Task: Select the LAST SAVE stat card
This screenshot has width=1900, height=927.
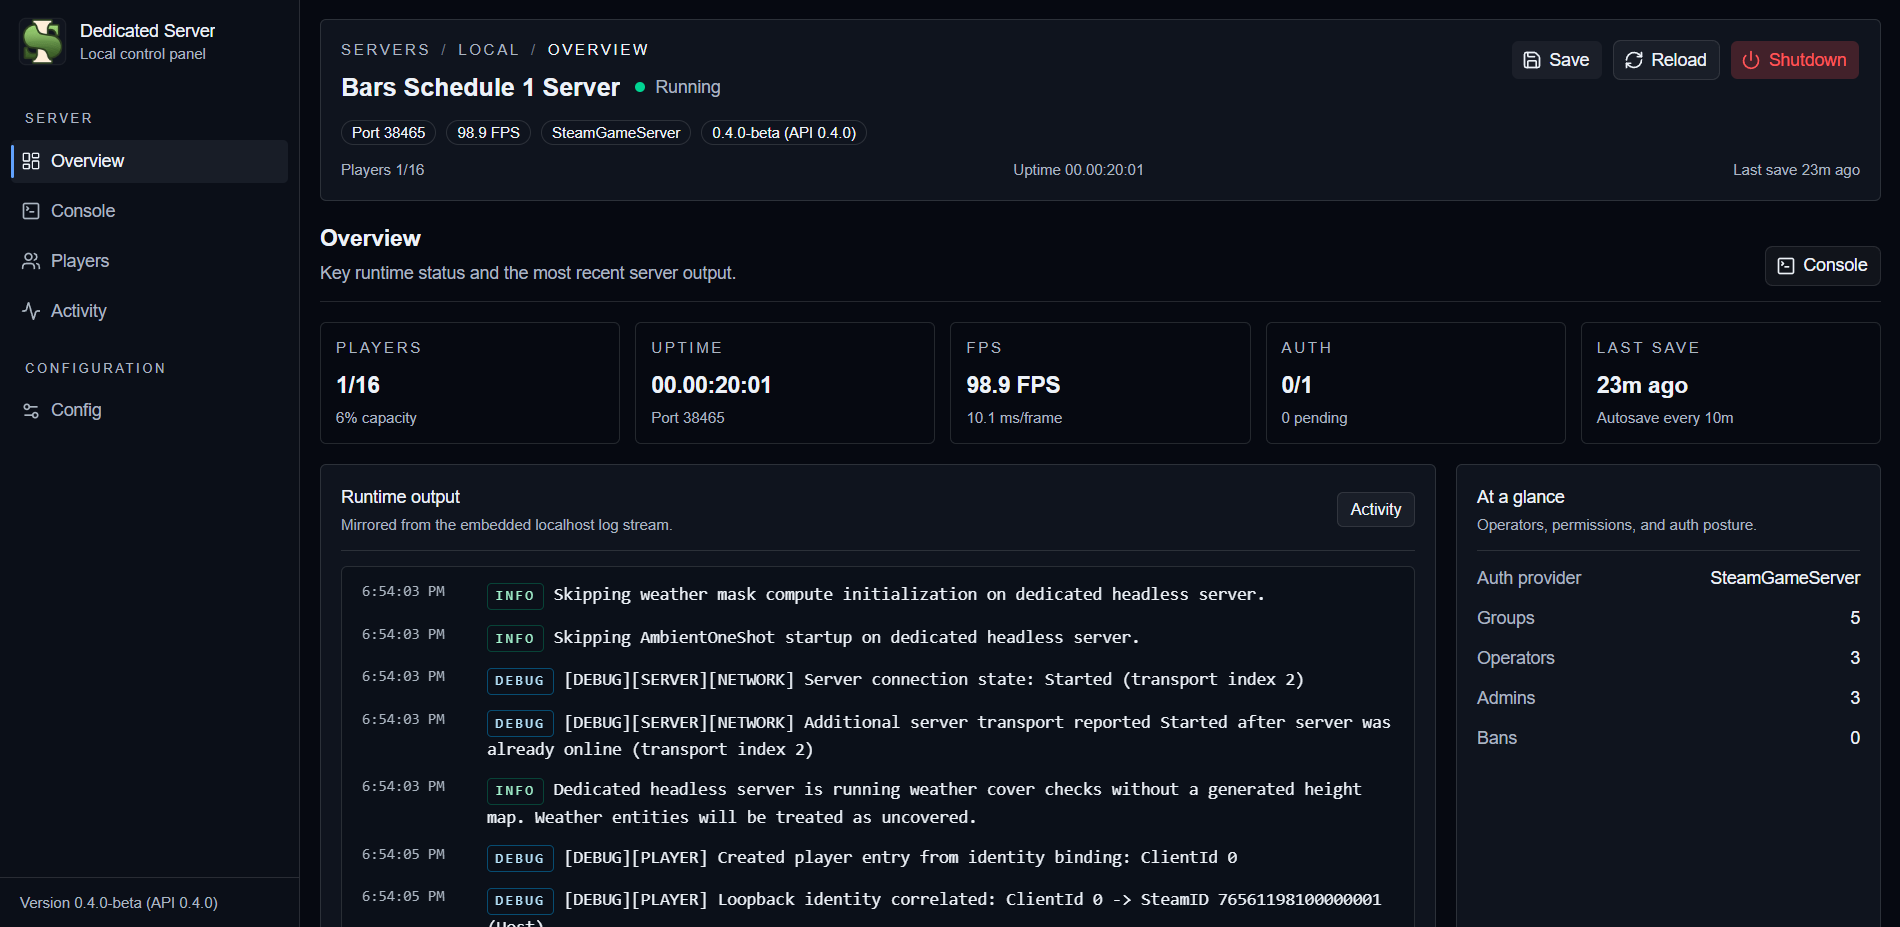Action: (1731, 383)
